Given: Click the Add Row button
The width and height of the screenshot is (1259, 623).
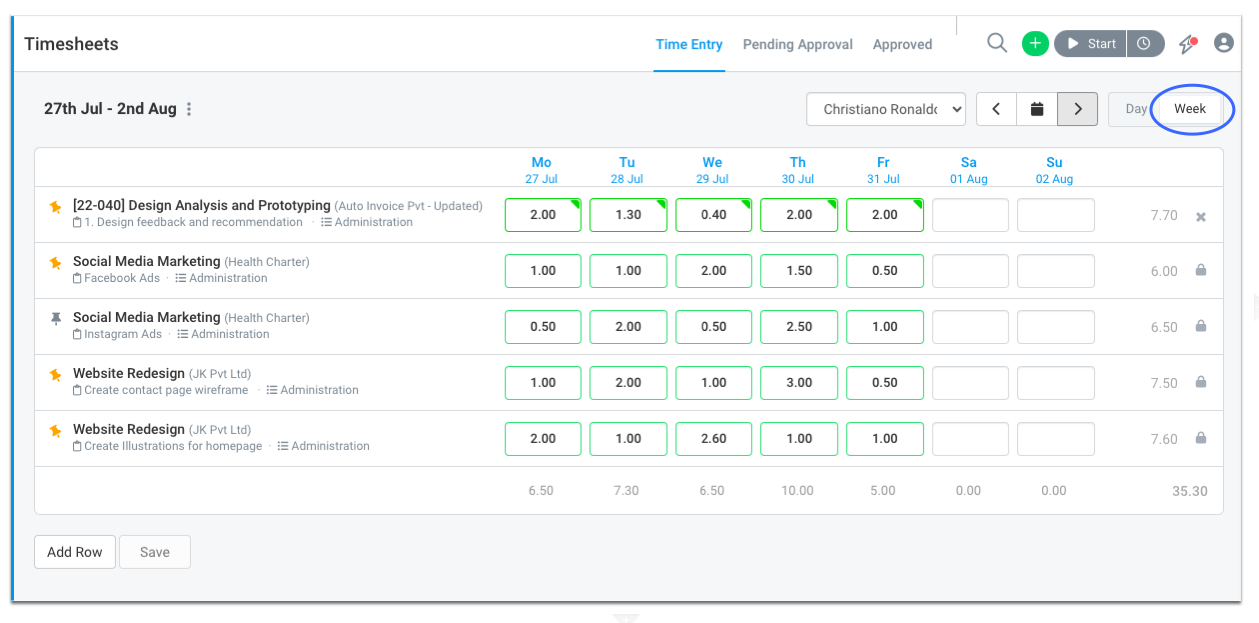Looking at the screenshot, I should [75, 552].
